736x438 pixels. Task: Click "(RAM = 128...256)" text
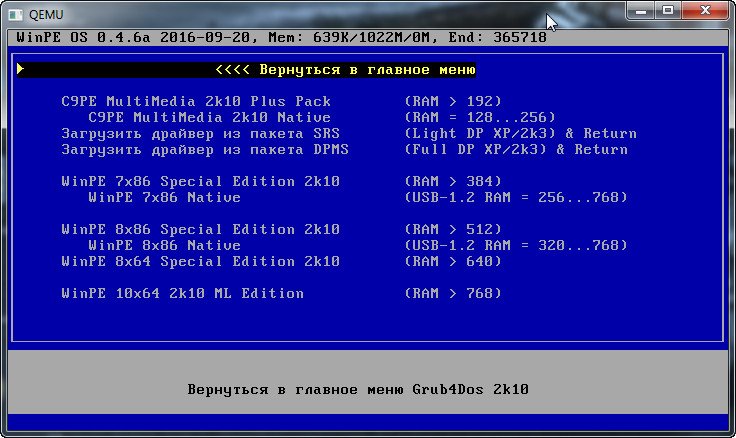[480, 117]
